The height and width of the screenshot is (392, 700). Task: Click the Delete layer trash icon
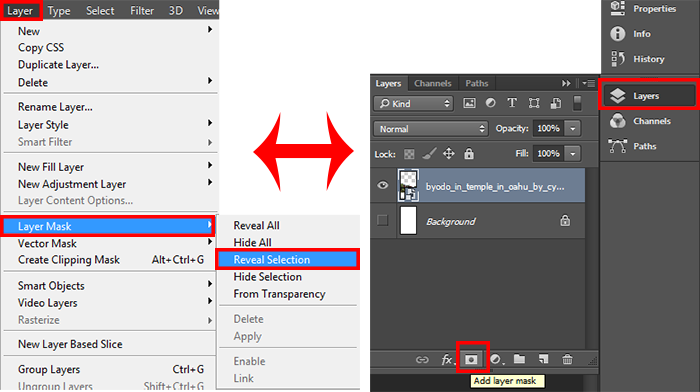pyautogui.click(x=567, y=359)
